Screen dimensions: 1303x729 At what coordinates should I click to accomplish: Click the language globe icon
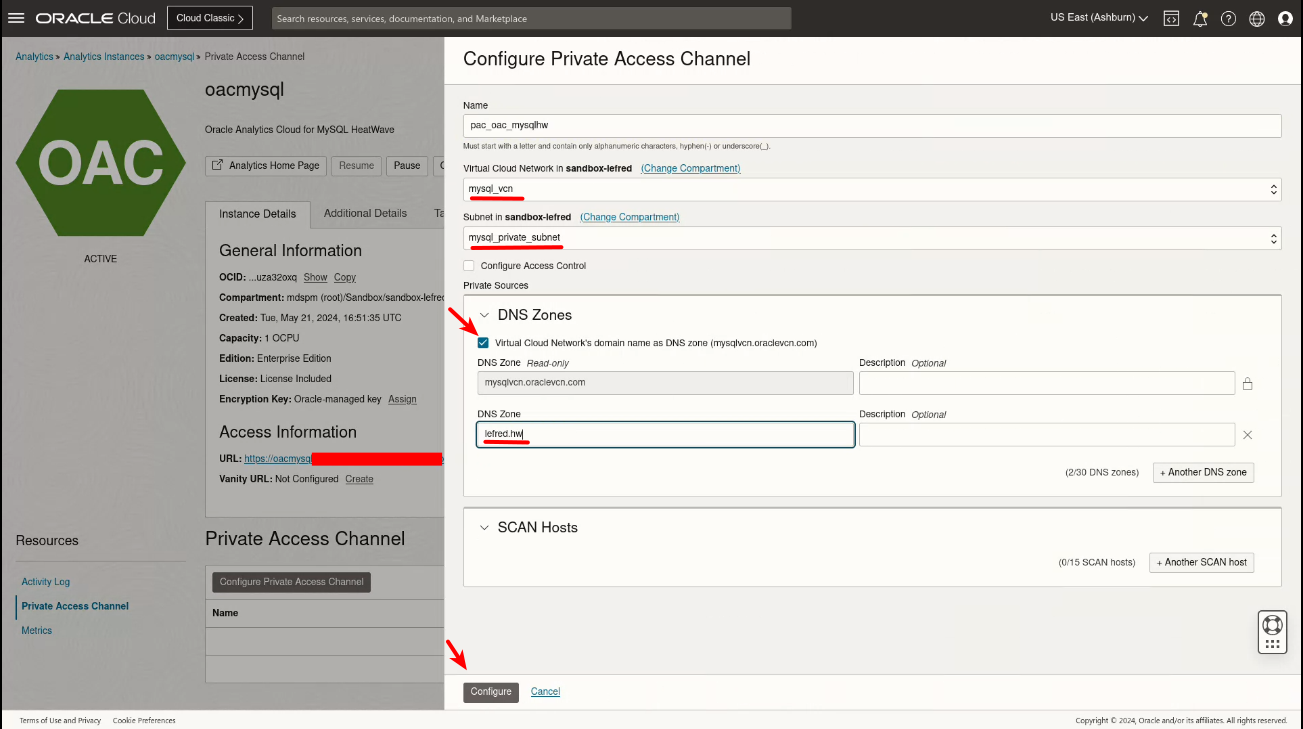pyautogui.click(x=1257, y=18)
